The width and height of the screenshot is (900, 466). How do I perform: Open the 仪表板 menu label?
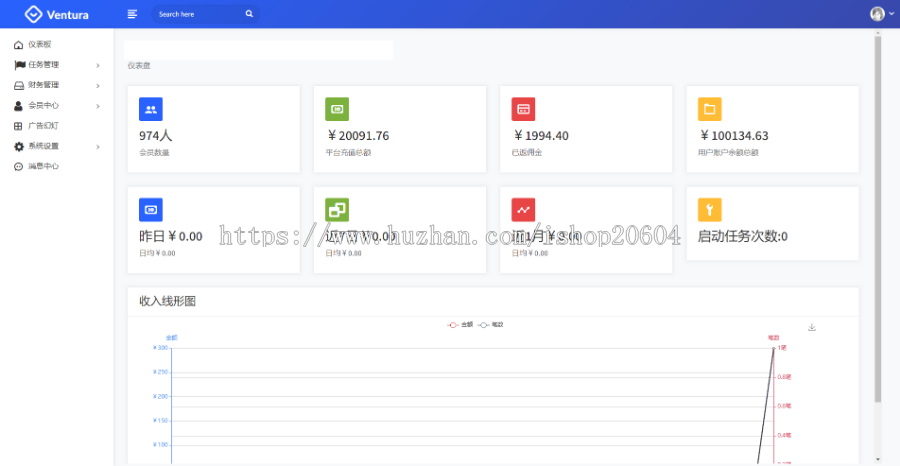(40, 44)
